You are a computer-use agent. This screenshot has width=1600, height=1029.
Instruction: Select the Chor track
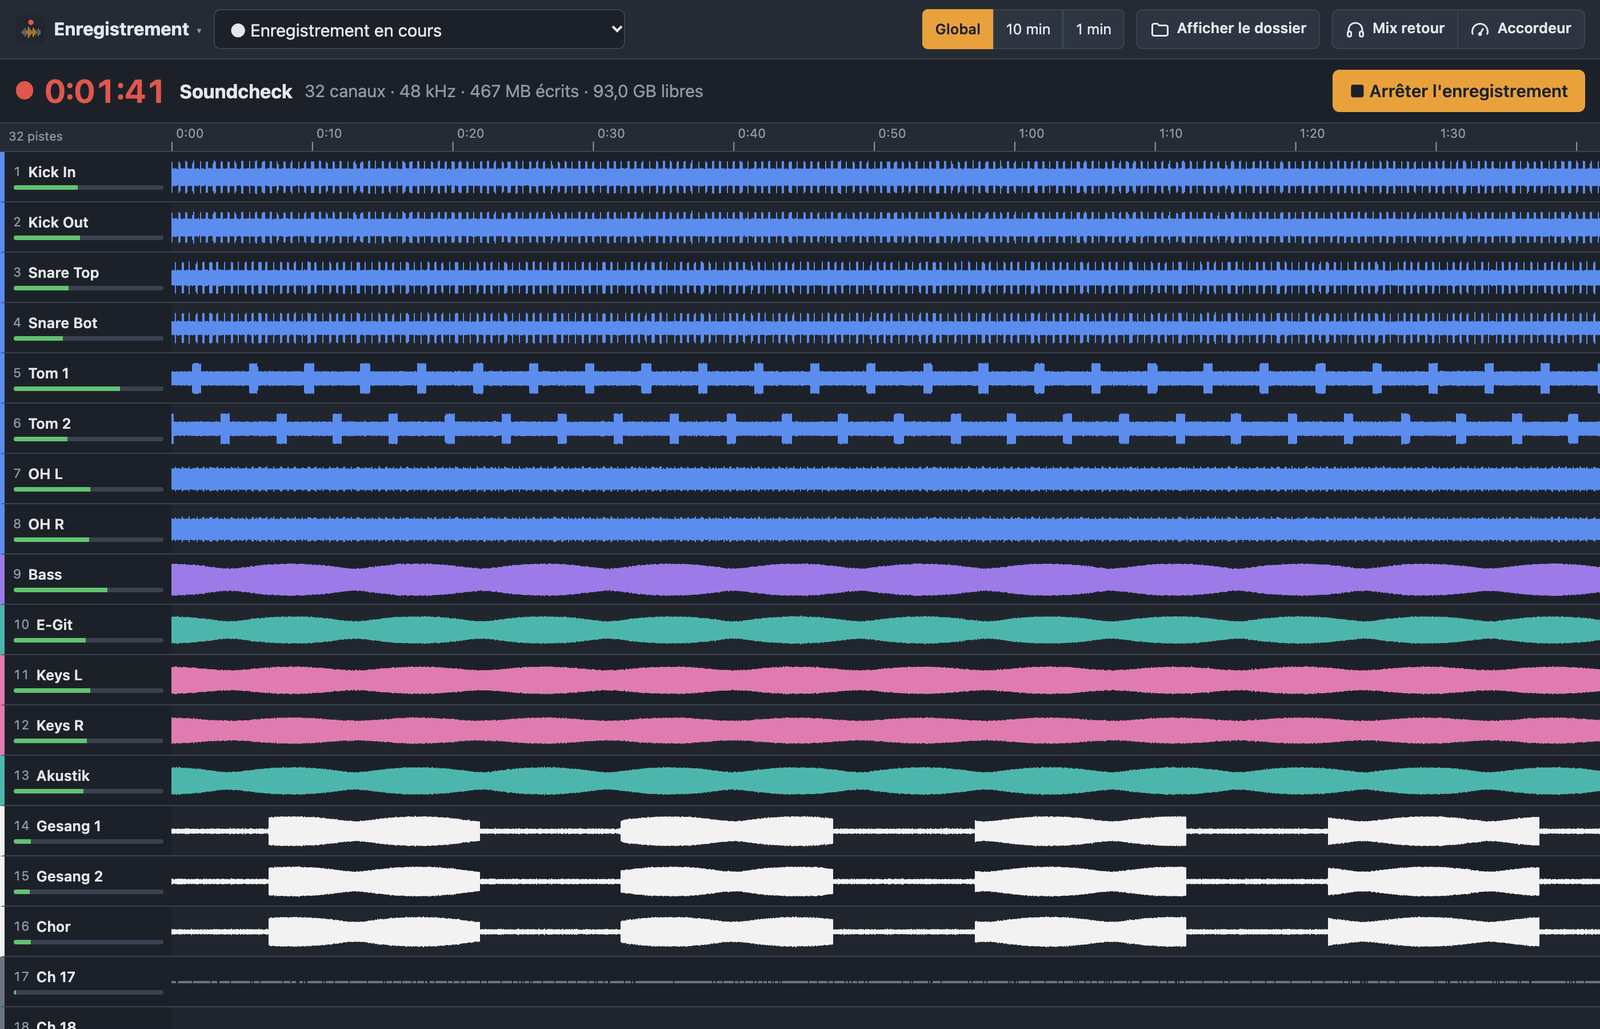[x=88, y=932]
